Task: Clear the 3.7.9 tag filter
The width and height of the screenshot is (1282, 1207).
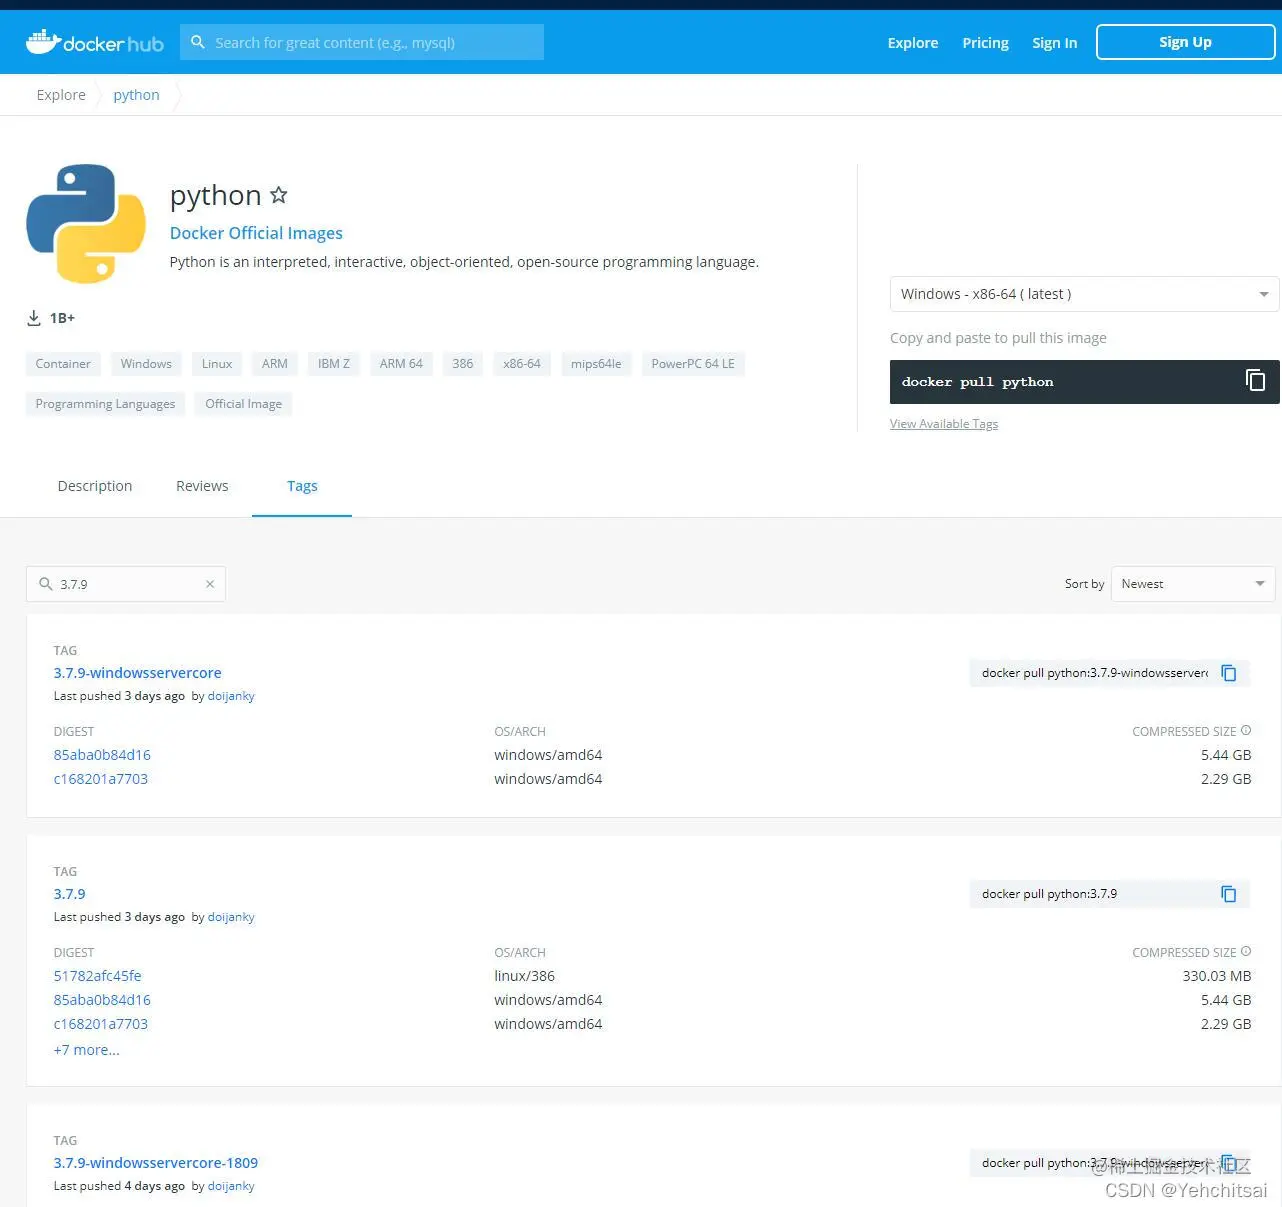Action: 210,584
